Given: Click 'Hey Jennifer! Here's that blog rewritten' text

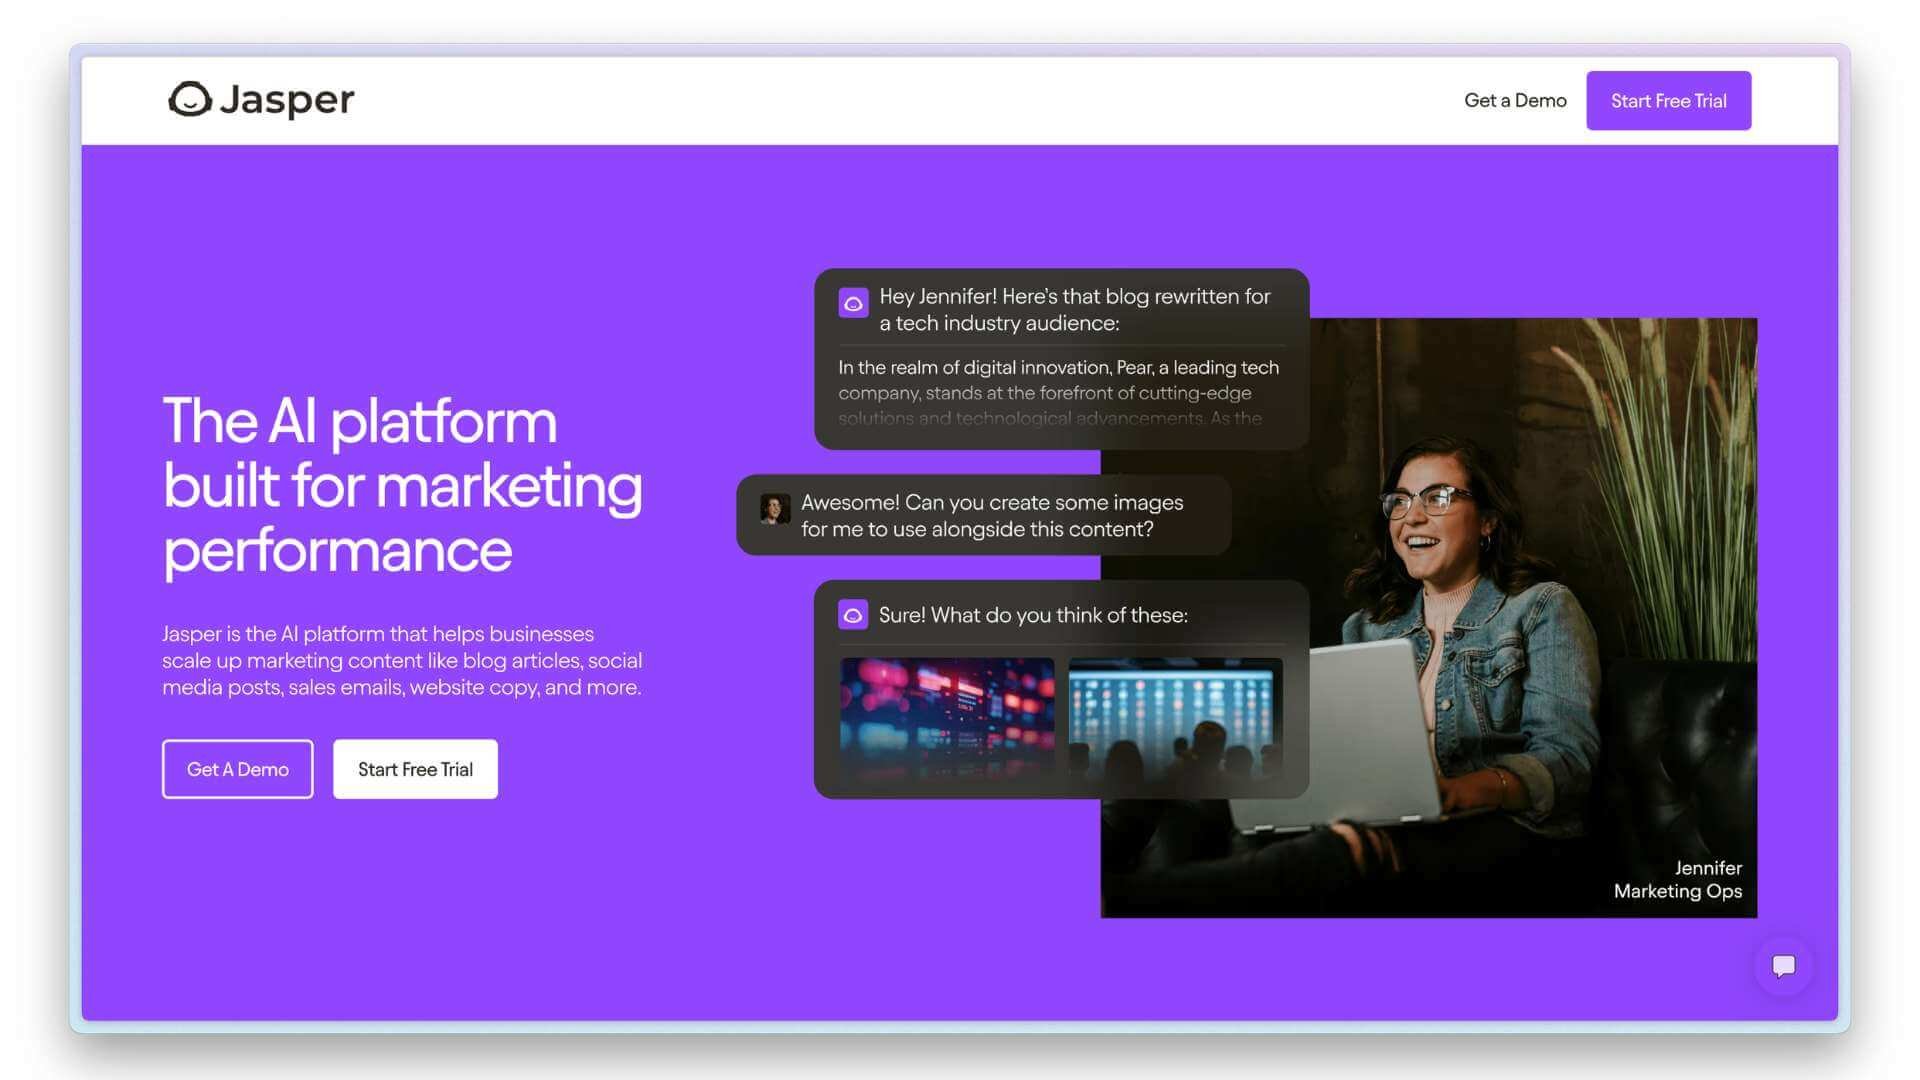Looking at the screenshot, I should click(x=1075, y=309).
